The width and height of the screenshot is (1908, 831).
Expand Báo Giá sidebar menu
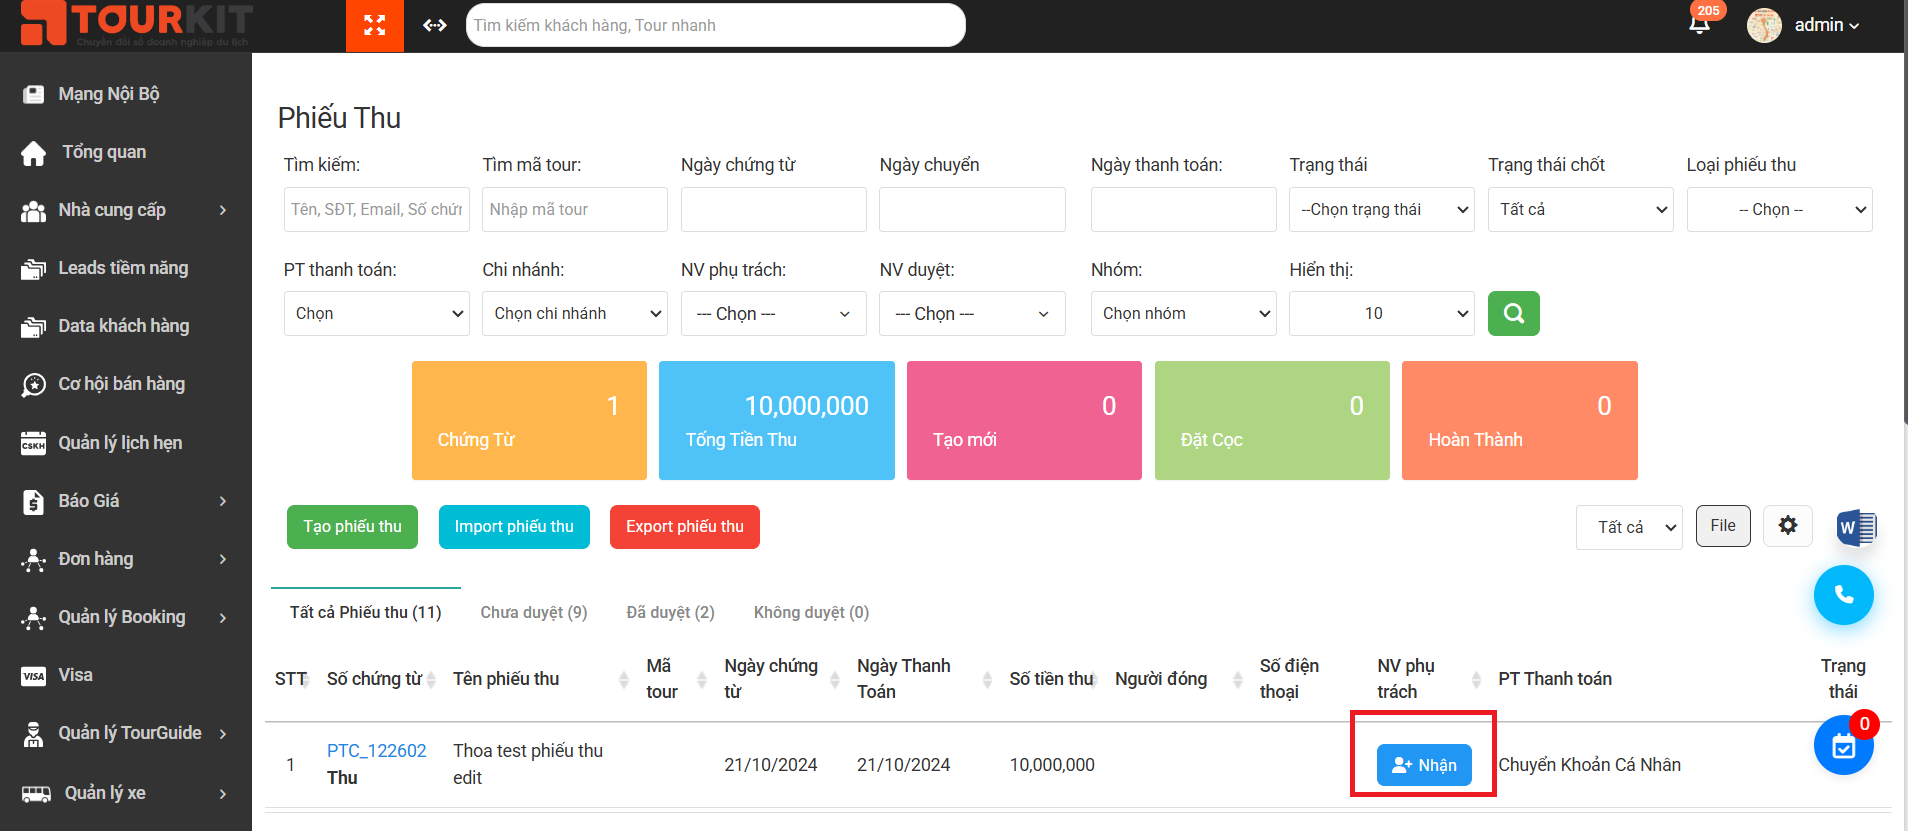(x=126, y=501)
